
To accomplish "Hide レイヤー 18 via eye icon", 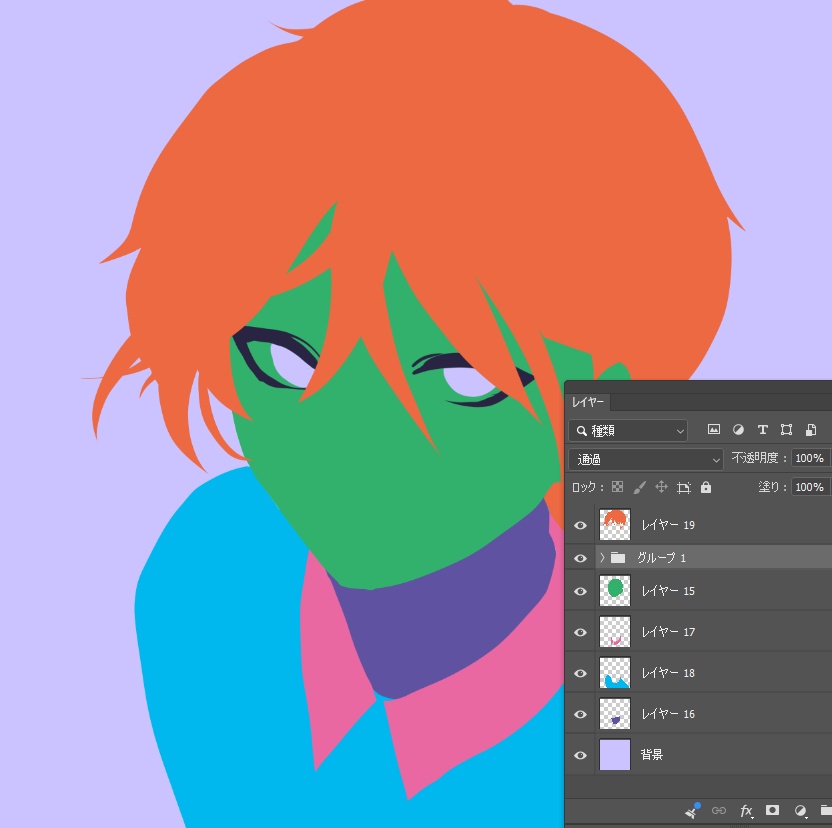I will pyautogui.click(x=580, y=672).
